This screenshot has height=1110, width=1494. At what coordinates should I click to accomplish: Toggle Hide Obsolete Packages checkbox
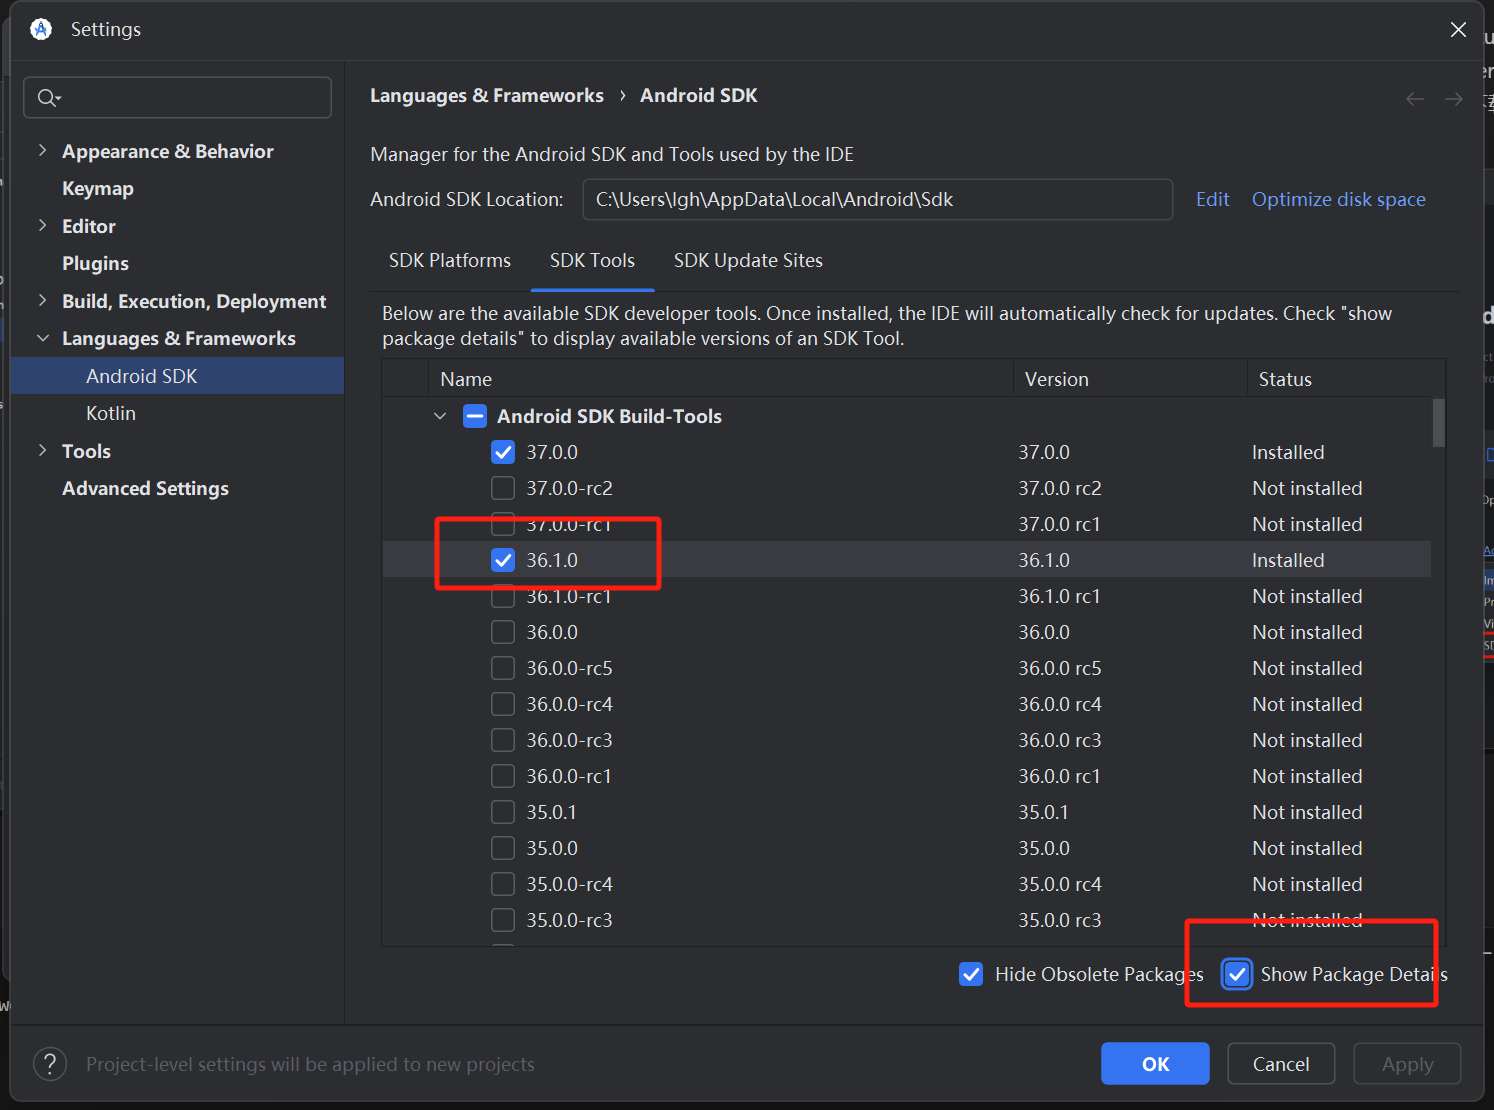971,974
